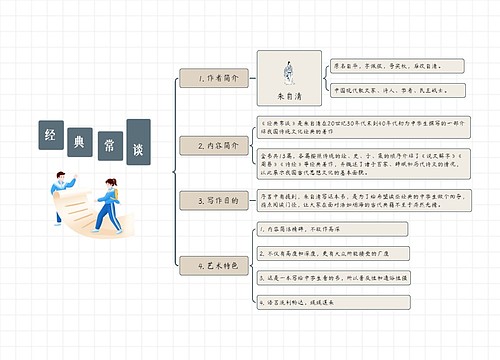Select the two students with scroll illustration

(x=92, y=203)
